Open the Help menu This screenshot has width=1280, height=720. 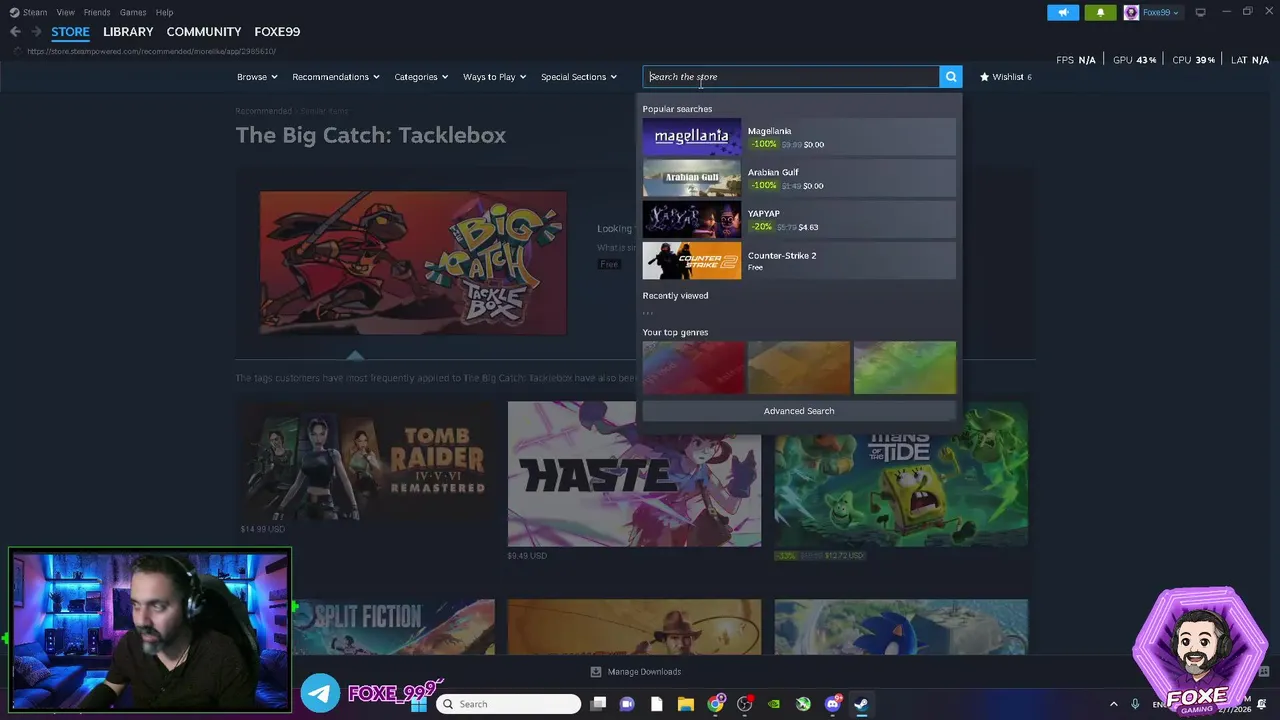164,12
